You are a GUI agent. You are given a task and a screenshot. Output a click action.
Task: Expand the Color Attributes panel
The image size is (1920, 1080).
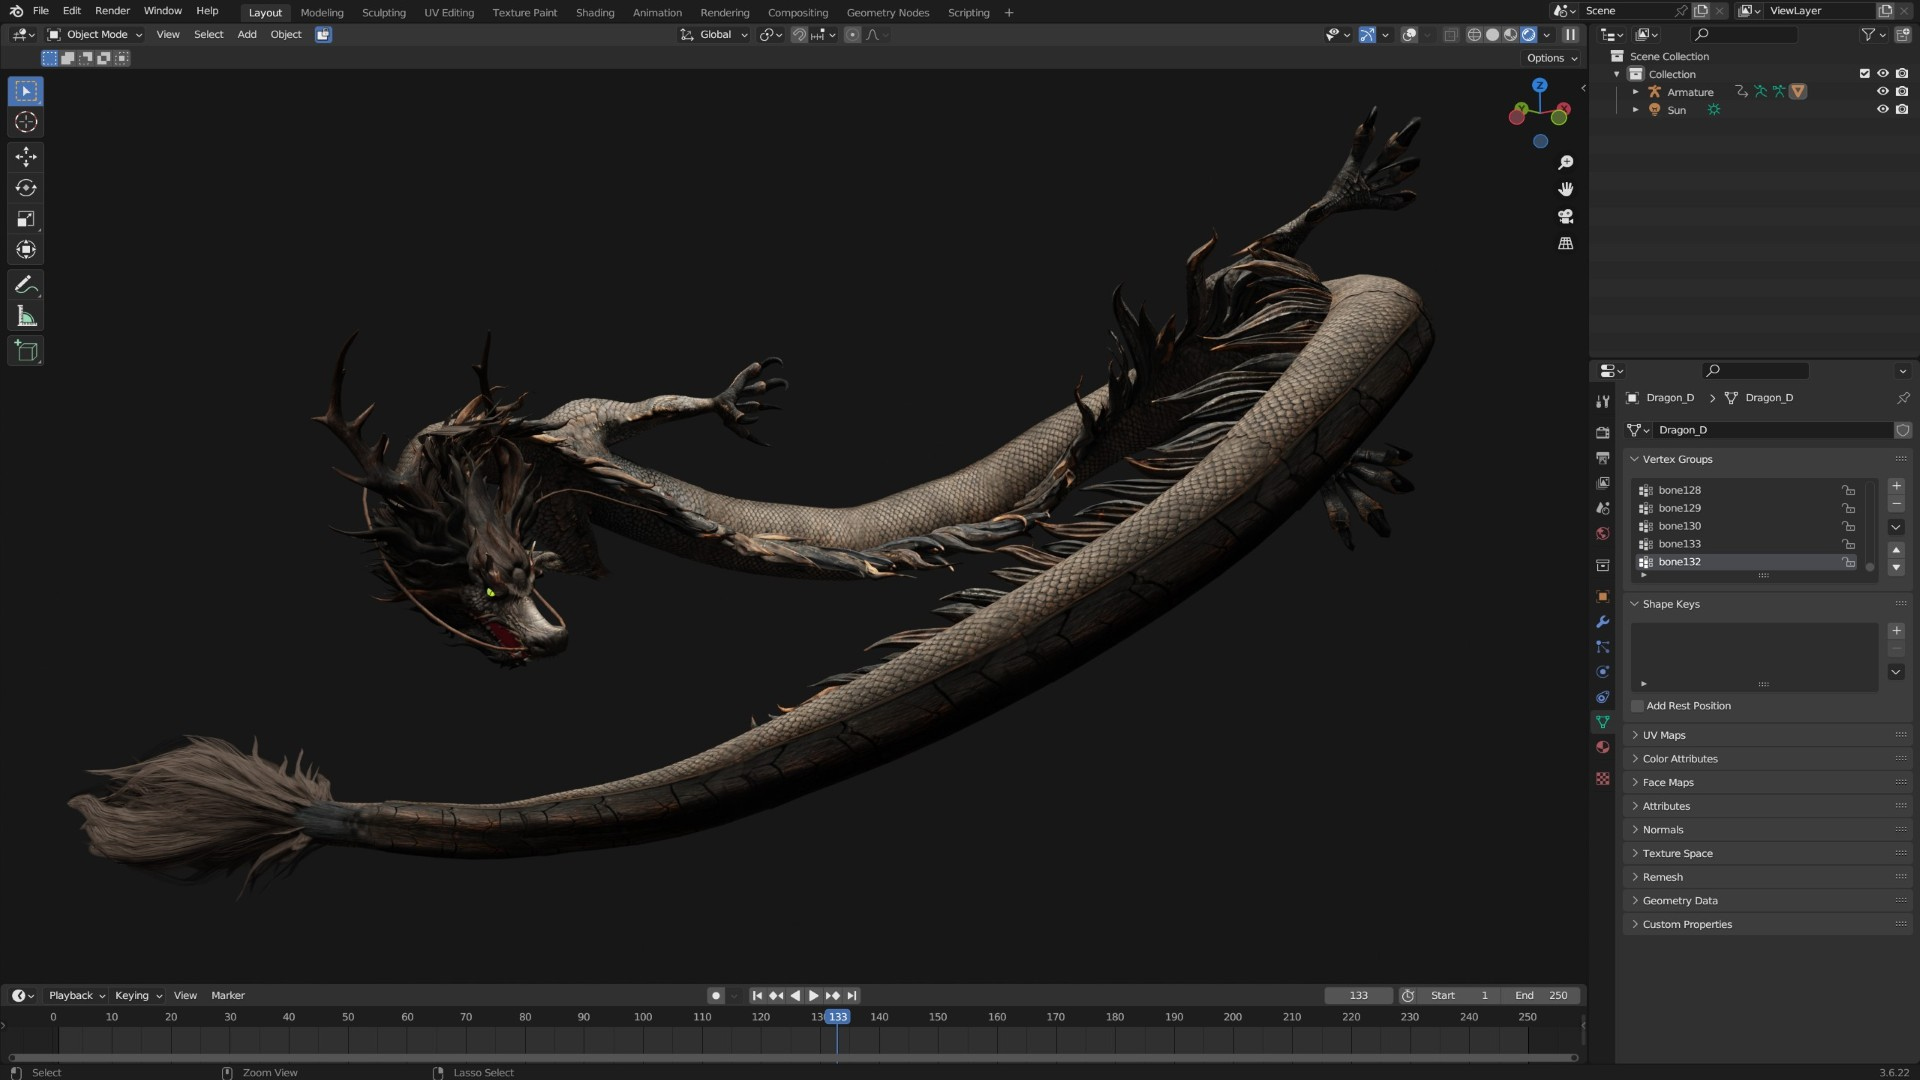click(1635, 759)
